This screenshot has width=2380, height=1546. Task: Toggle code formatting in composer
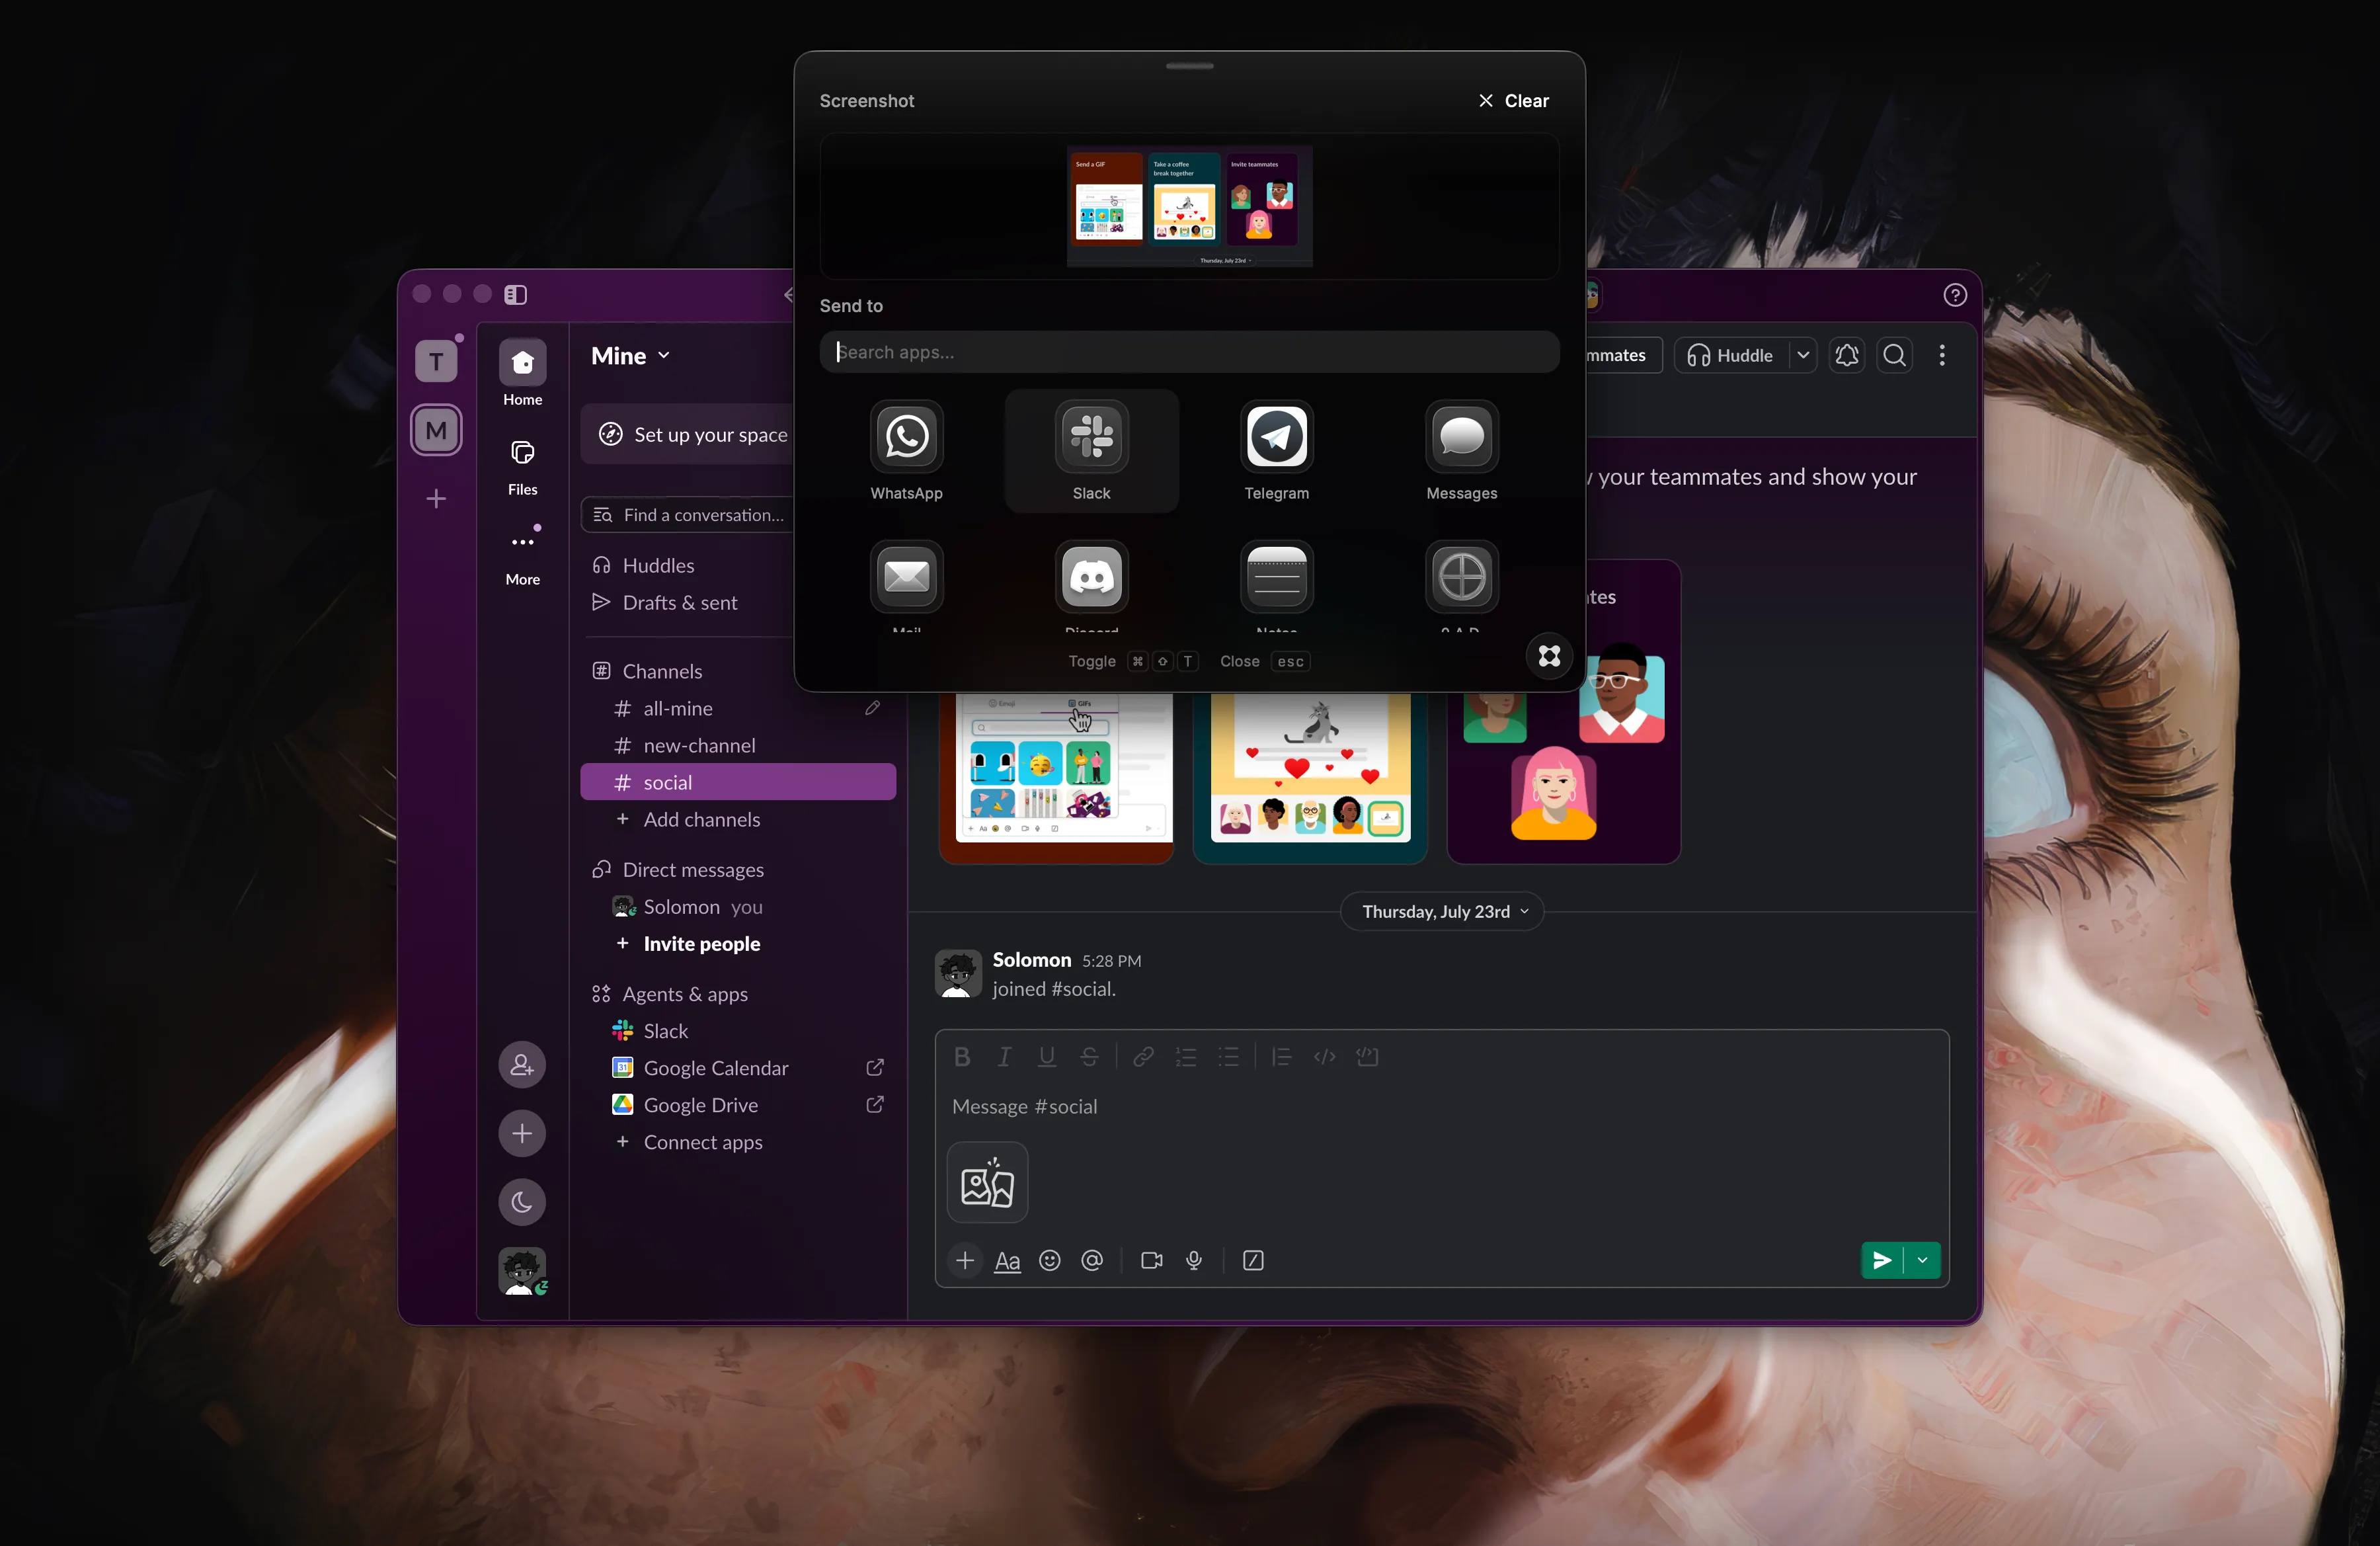tap(1324, 1056)
